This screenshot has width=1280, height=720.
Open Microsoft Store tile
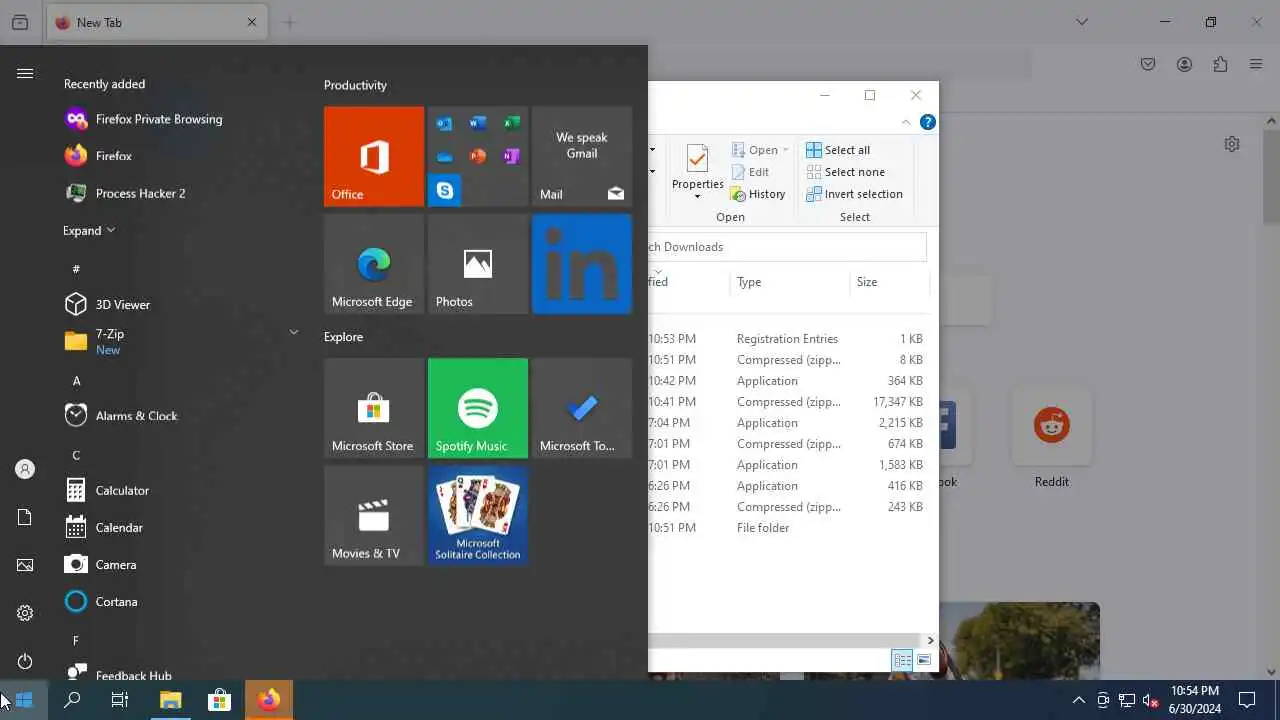374,408
